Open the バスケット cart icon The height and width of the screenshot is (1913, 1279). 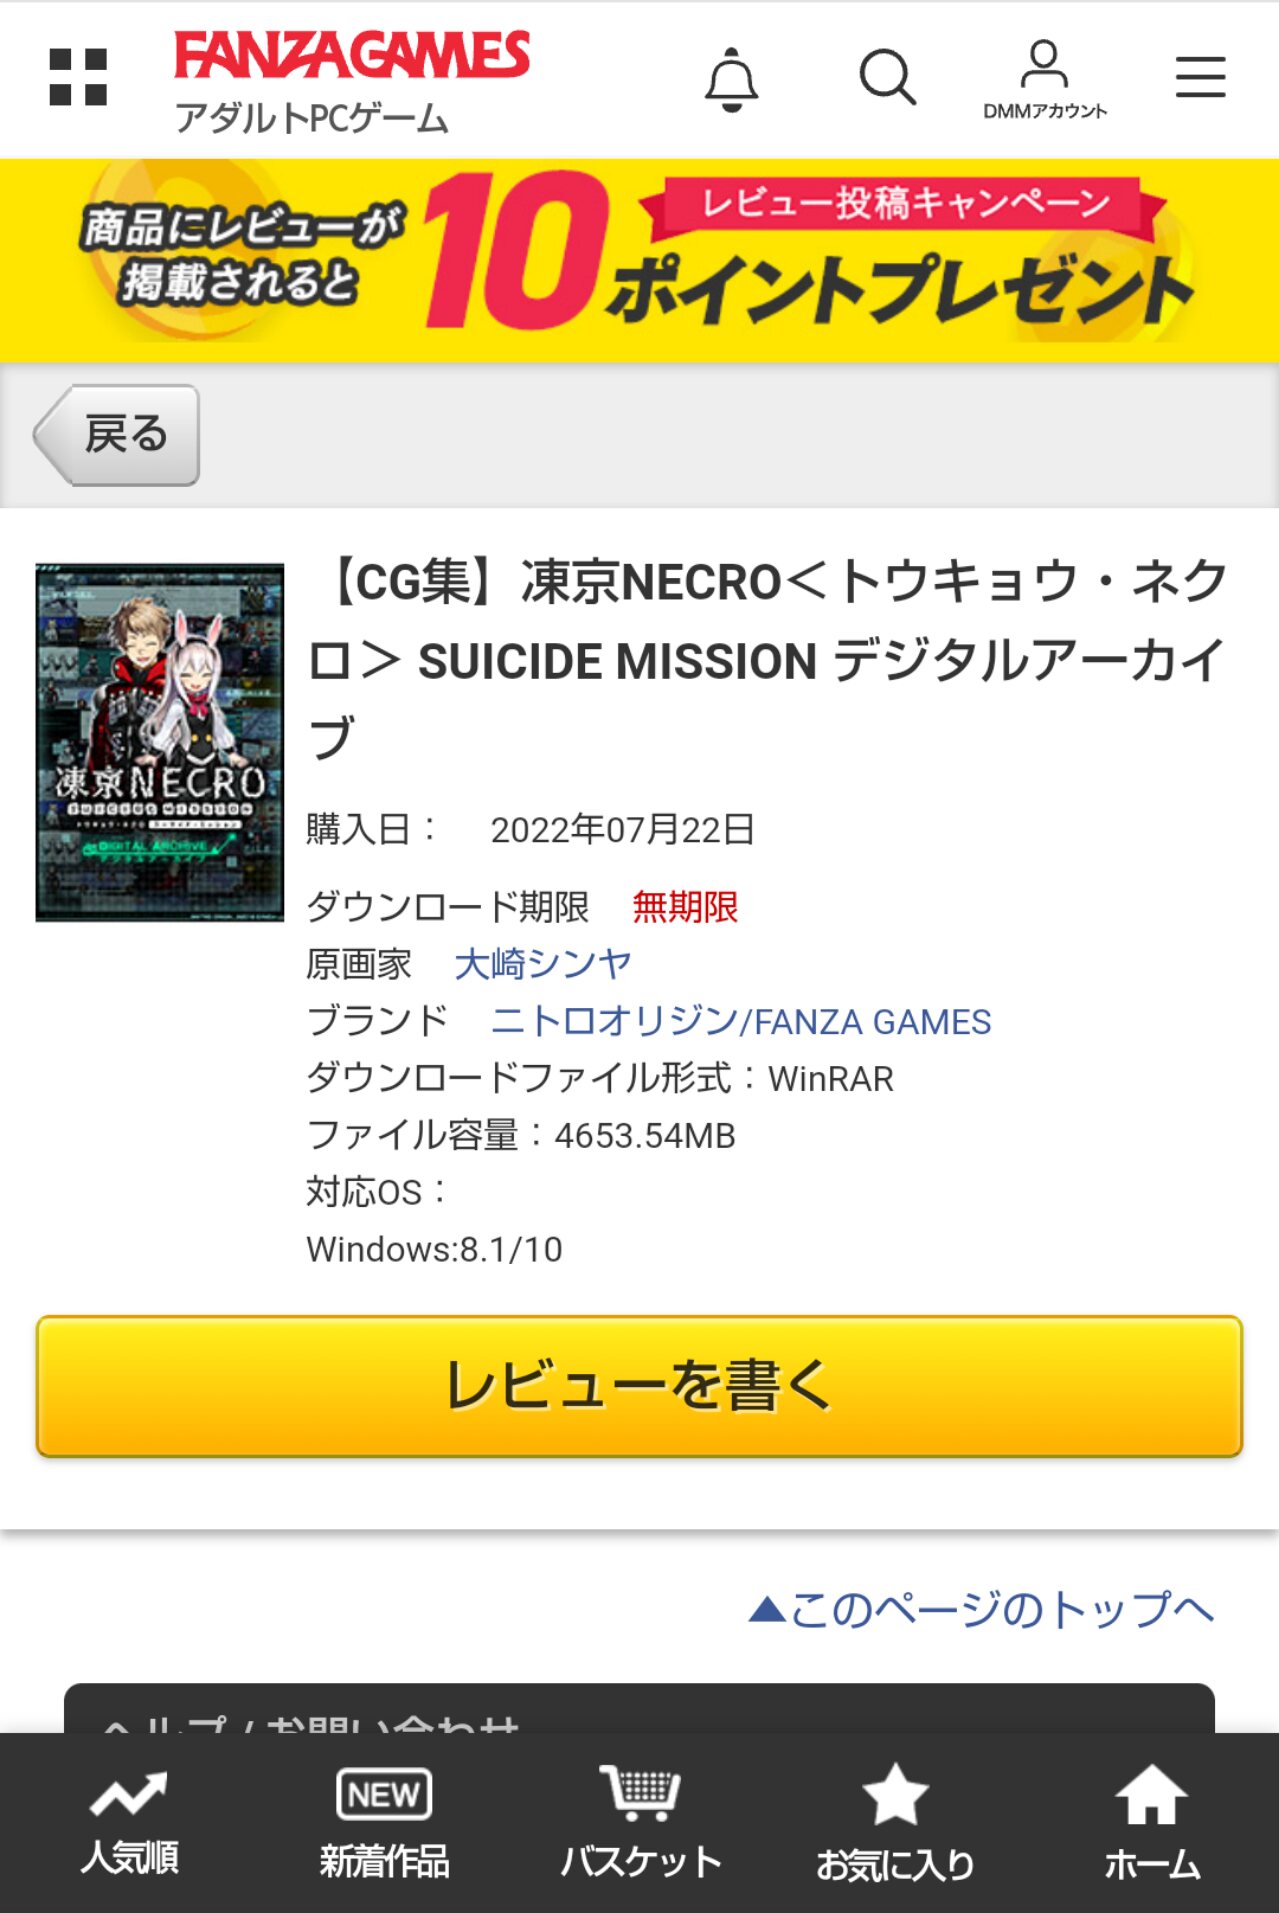pos(640,1823)
